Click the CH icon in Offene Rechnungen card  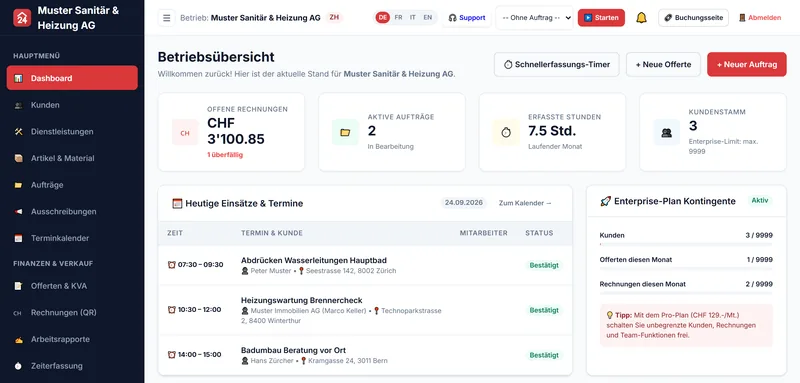pyautogui.click(x=185, y=133)
